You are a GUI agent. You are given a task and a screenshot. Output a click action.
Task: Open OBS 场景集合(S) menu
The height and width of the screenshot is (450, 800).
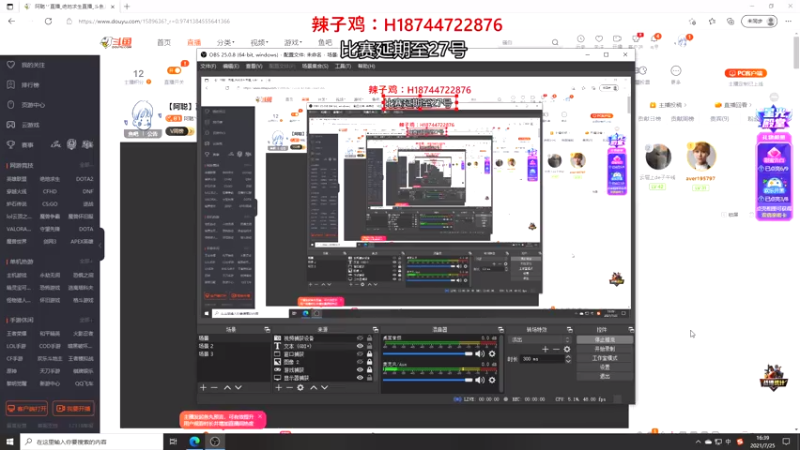coord(315,66)
